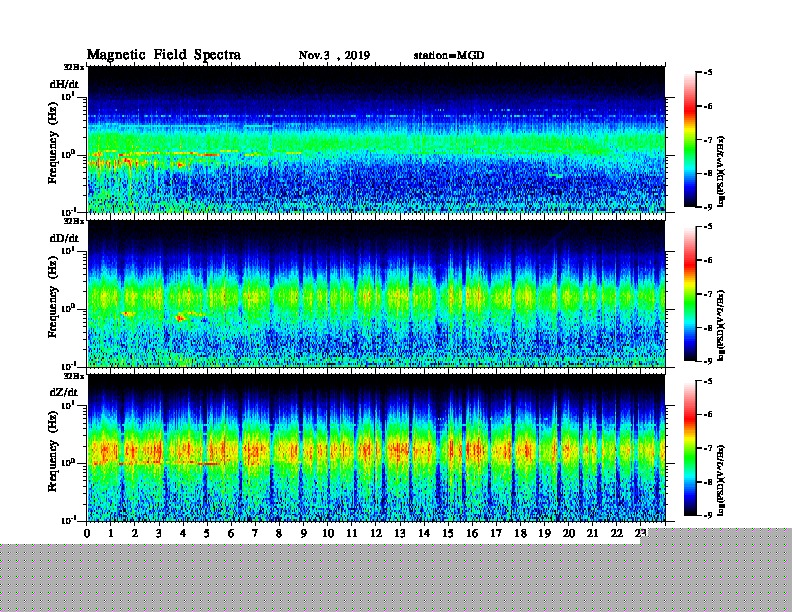Screen dimensions: 792x612
Task: Click hour tick label 22 on time axis
Action: coord(617,533)
